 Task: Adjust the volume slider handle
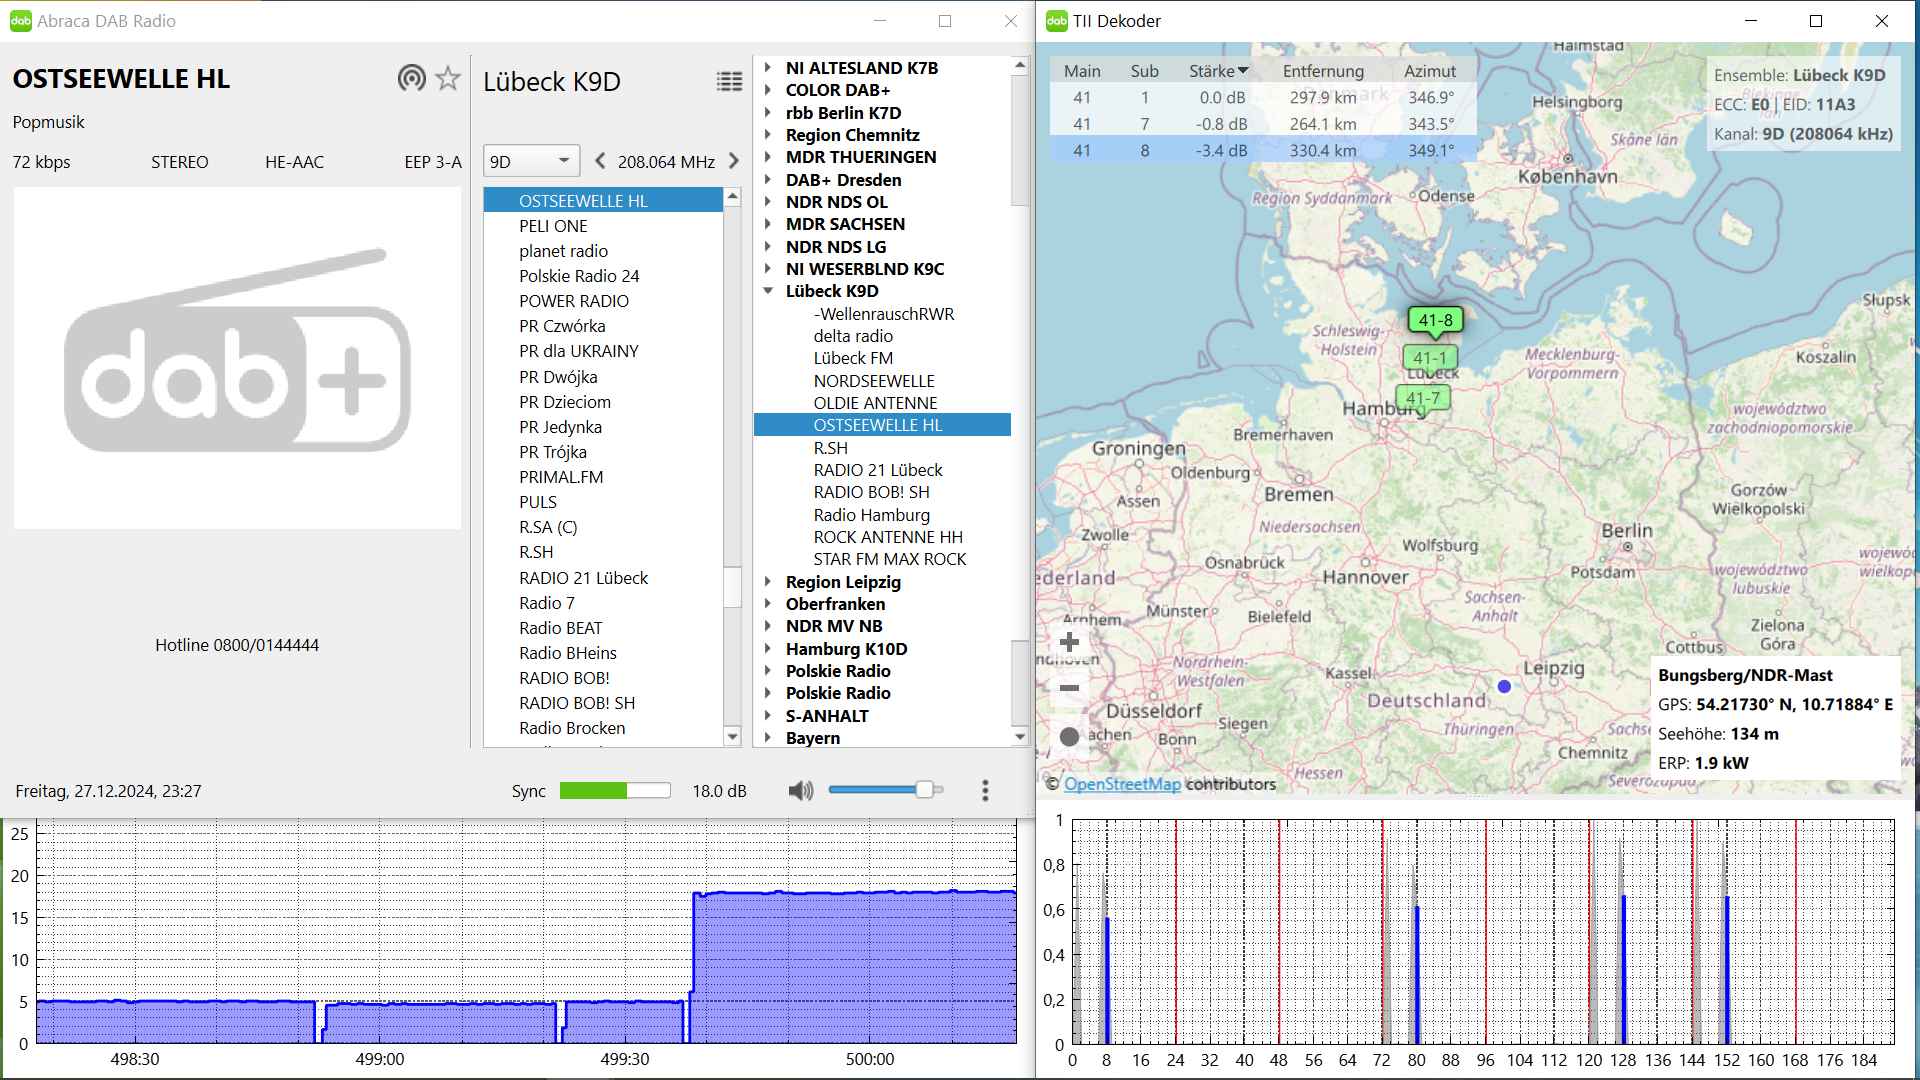(924, 790)
